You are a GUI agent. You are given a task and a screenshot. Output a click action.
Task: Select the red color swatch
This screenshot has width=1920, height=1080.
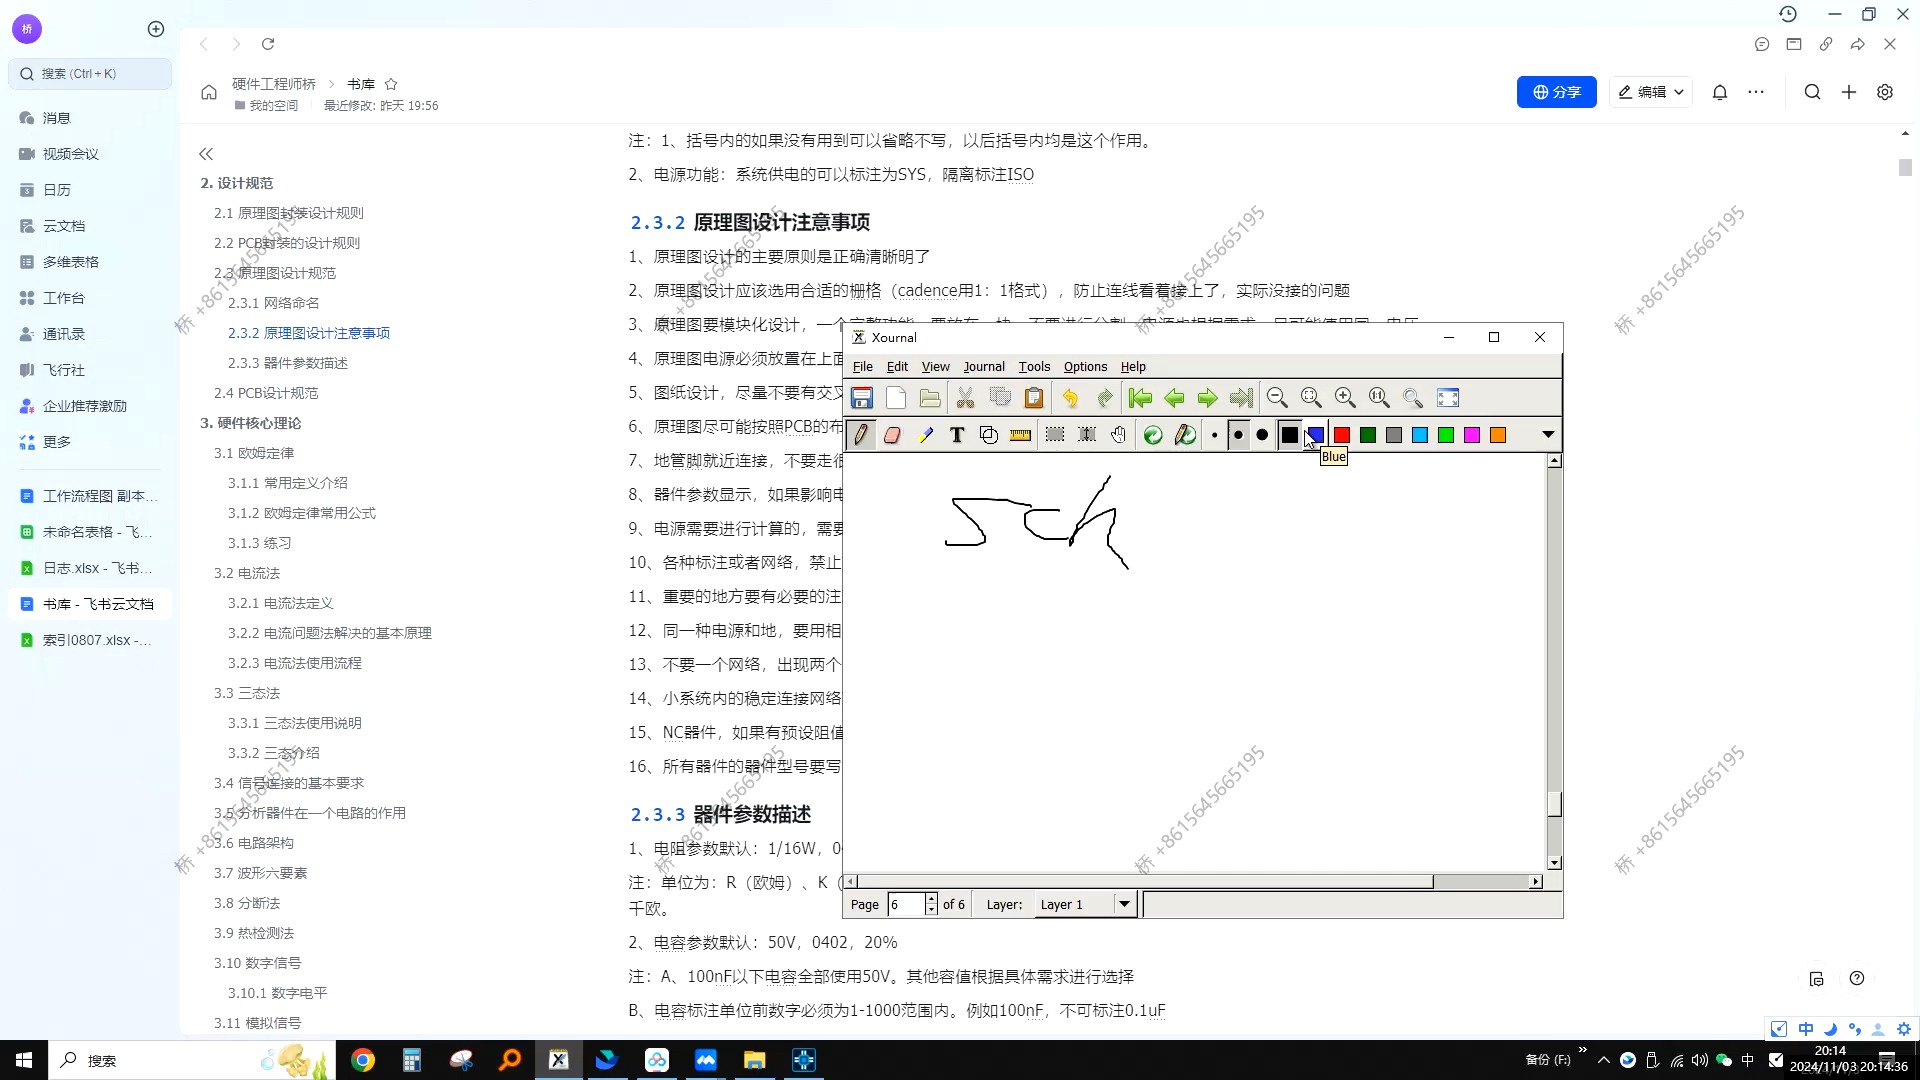[1341, 435]
